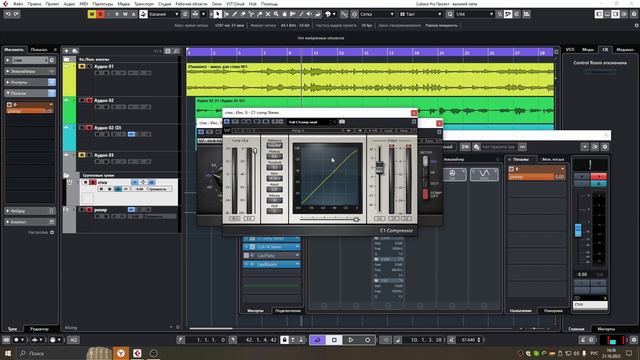Open the VSTi tab in right zone
This screenshot has height=360, width=640.
click(570, 49)
